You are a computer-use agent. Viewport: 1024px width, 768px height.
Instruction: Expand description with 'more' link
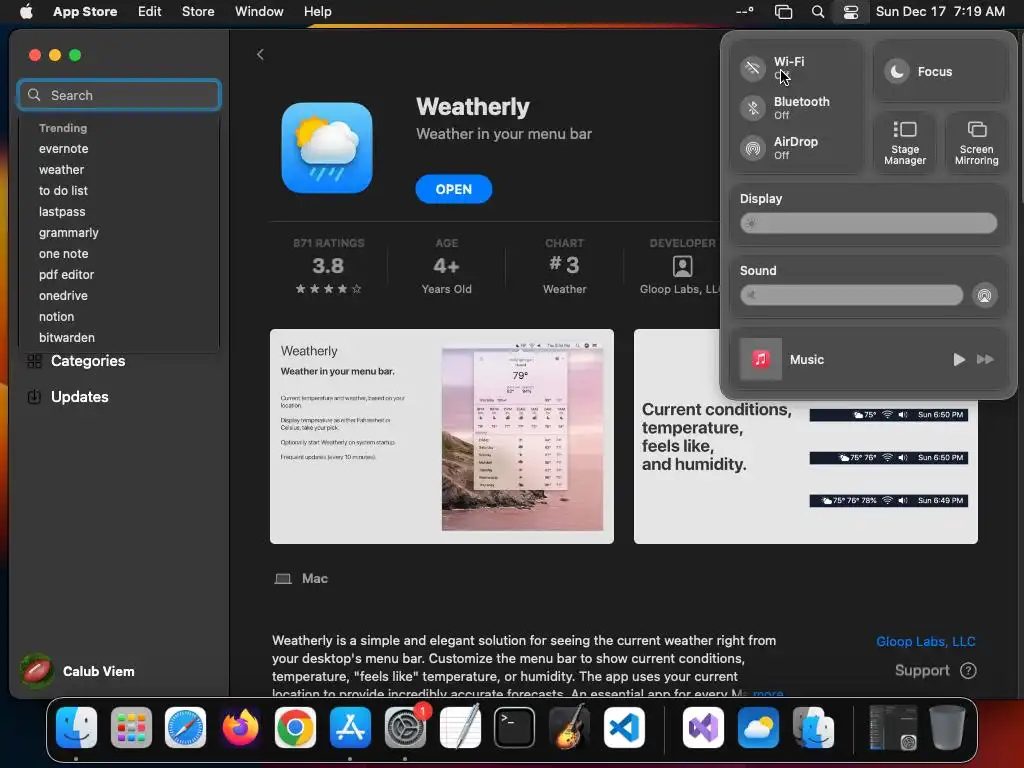coord(768,694)
